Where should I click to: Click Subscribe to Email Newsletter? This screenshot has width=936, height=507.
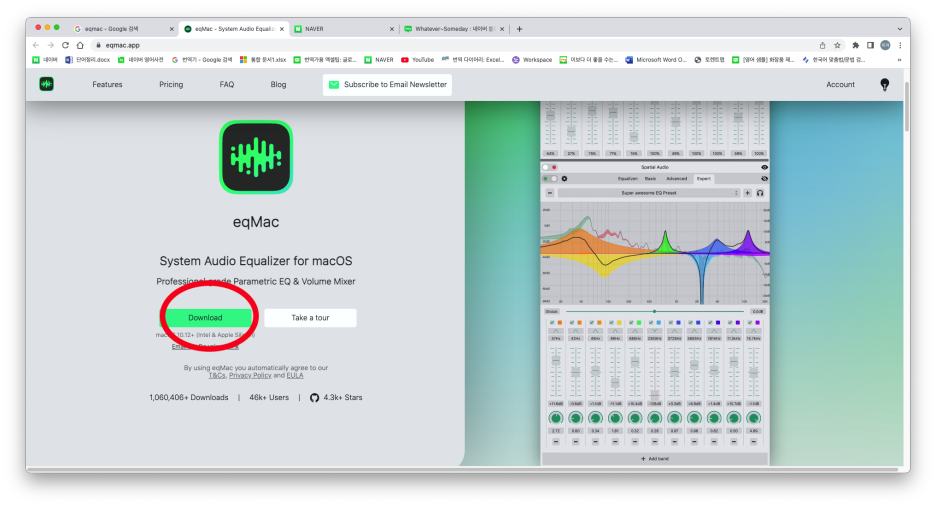[x=387, y=85]
